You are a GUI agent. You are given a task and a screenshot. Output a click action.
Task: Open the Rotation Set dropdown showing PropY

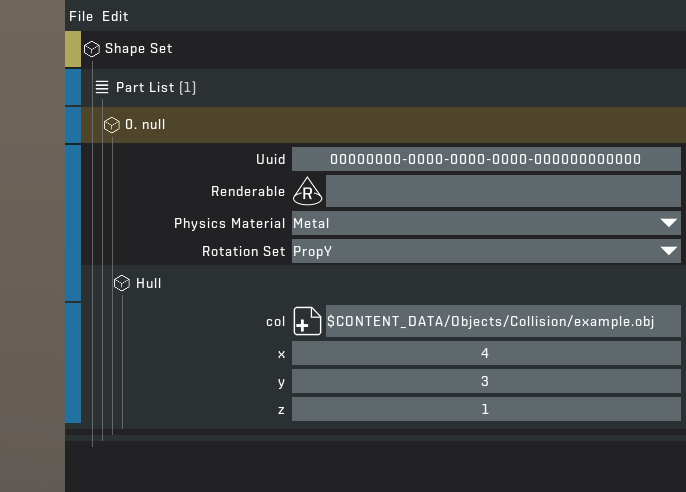[x=486, y=251]
